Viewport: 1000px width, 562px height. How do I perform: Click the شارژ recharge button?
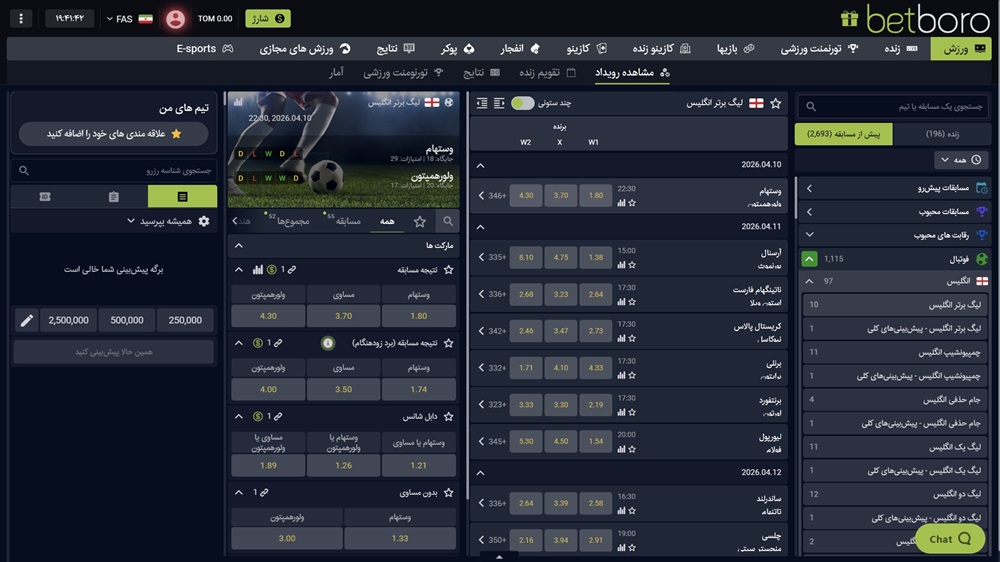click(x=268, y=18)
